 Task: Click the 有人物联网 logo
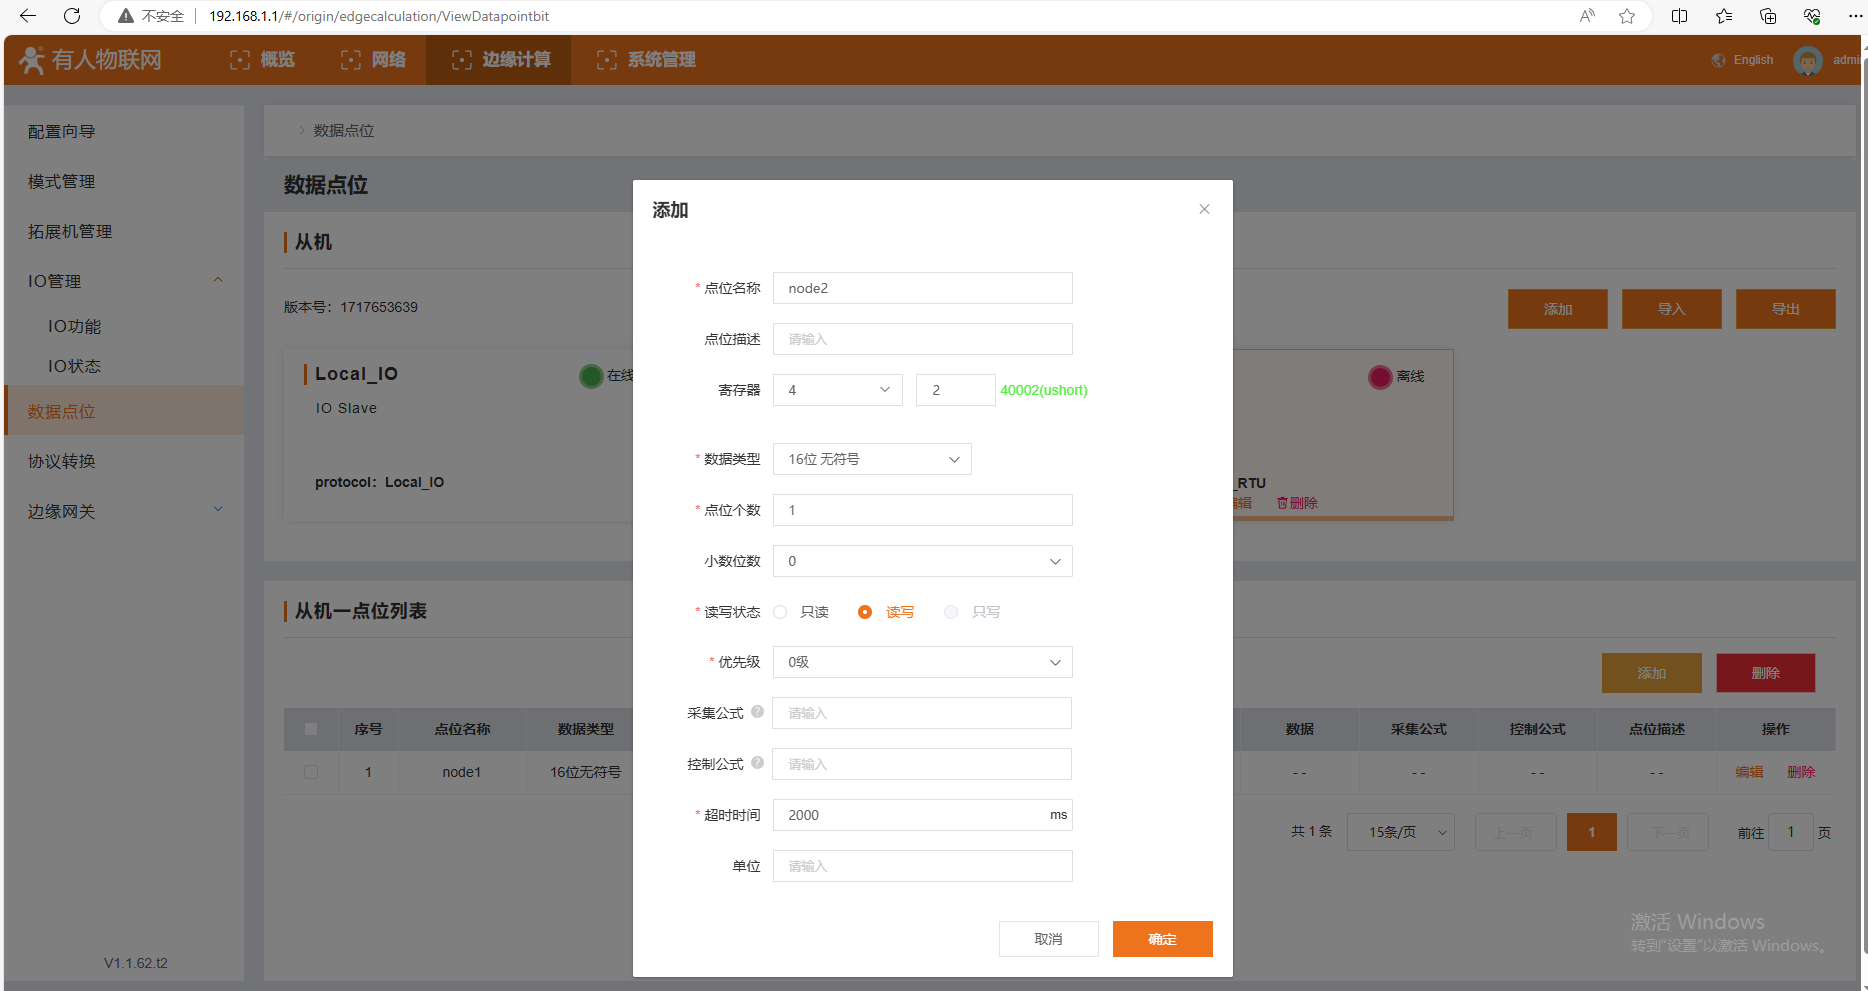point(92,60)
